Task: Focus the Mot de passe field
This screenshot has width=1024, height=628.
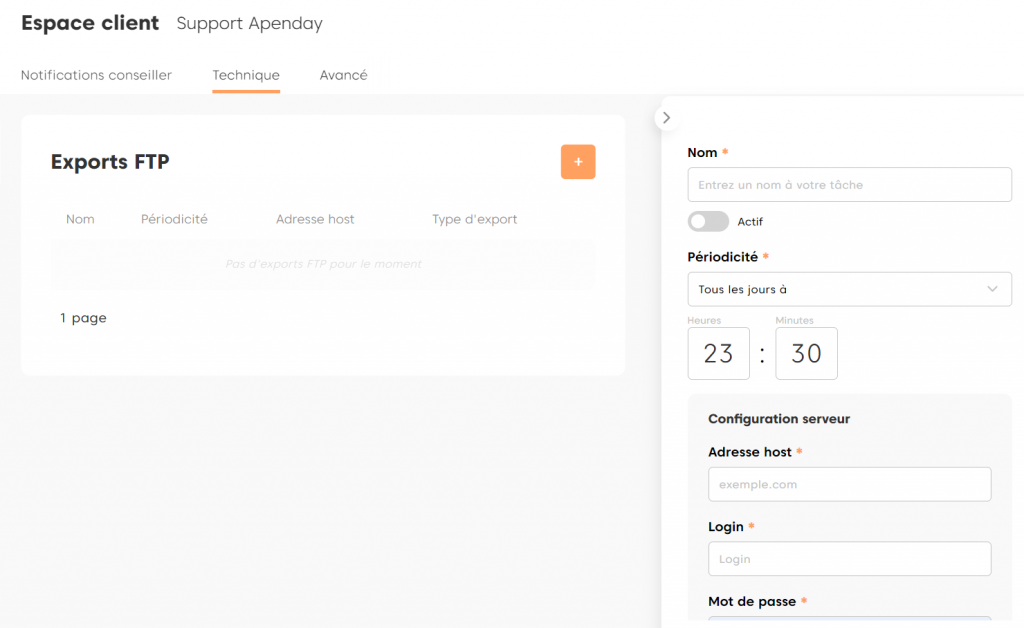Action: point(849,621)
